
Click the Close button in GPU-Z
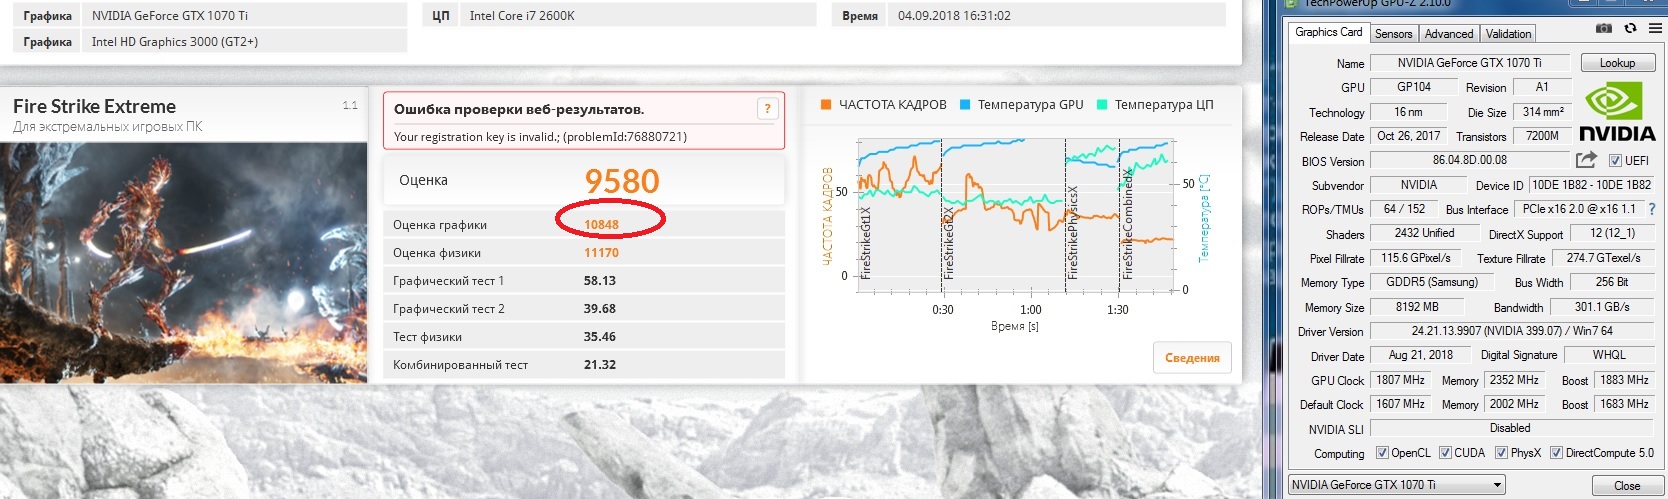click(1627, 486)
